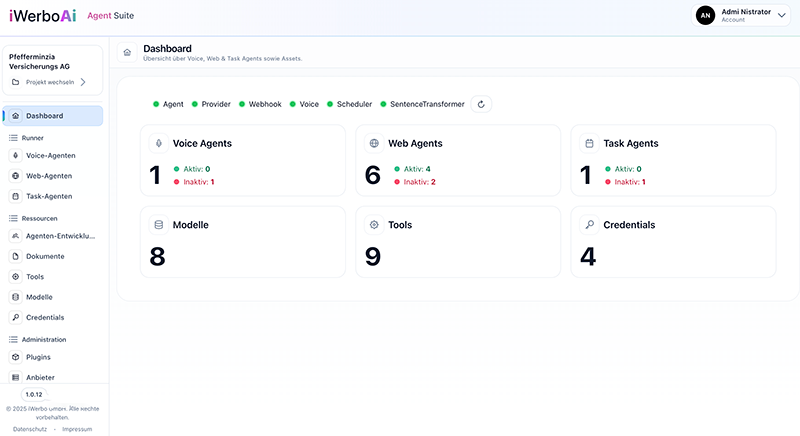Viewport: 800px width, 436px height.
Task: Click the Task Agents calendar icon
Action: tap(589, 144)
